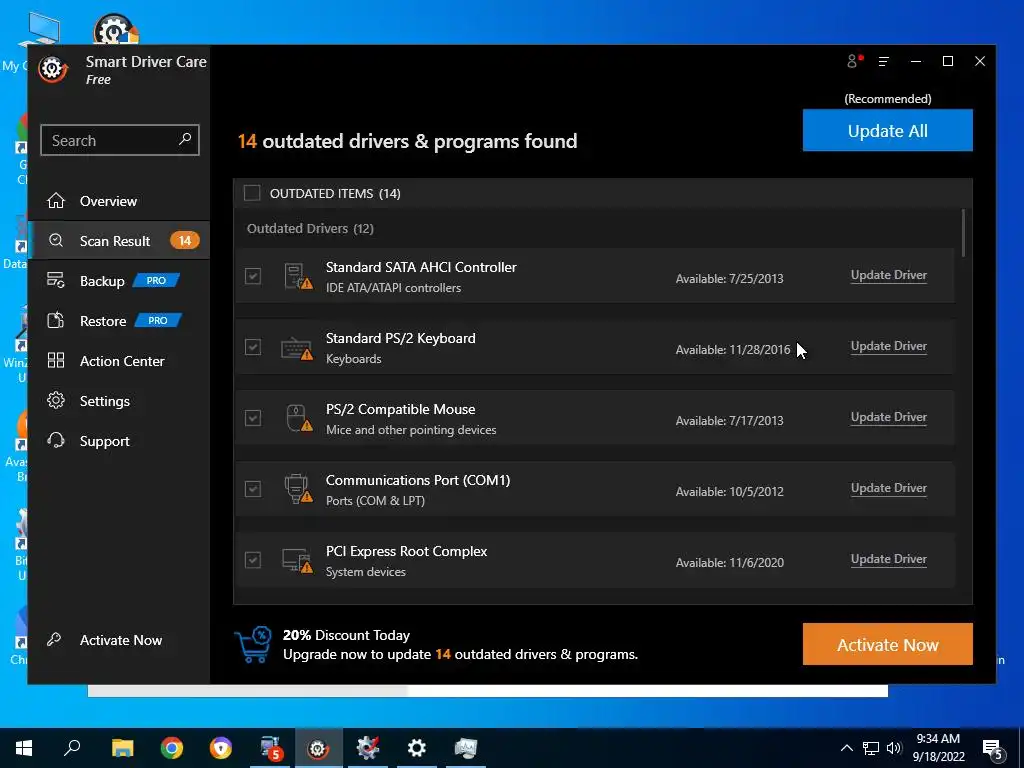Viewport: 1024px width, 768px height.
Task: Click Update Driver for PS/2 Compatible Mouse
Action: point(888,417)
